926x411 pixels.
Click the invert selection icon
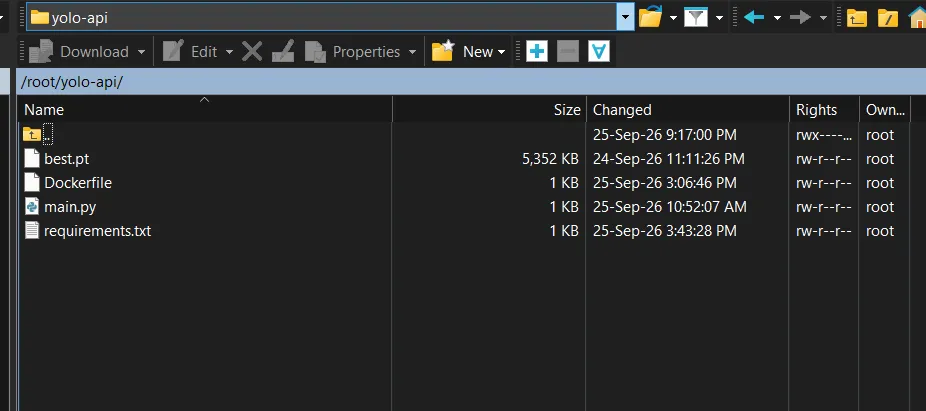[599, 52]
